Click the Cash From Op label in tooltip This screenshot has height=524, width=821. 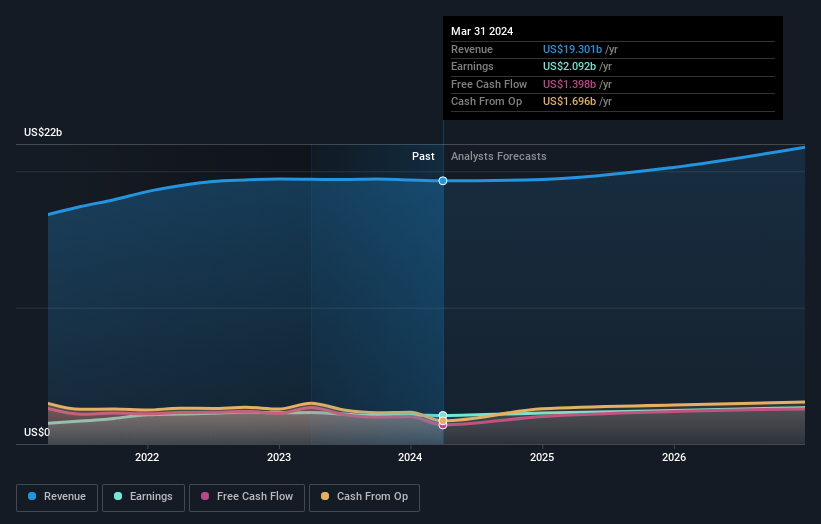pyautogui.click(x=486, y=102)
